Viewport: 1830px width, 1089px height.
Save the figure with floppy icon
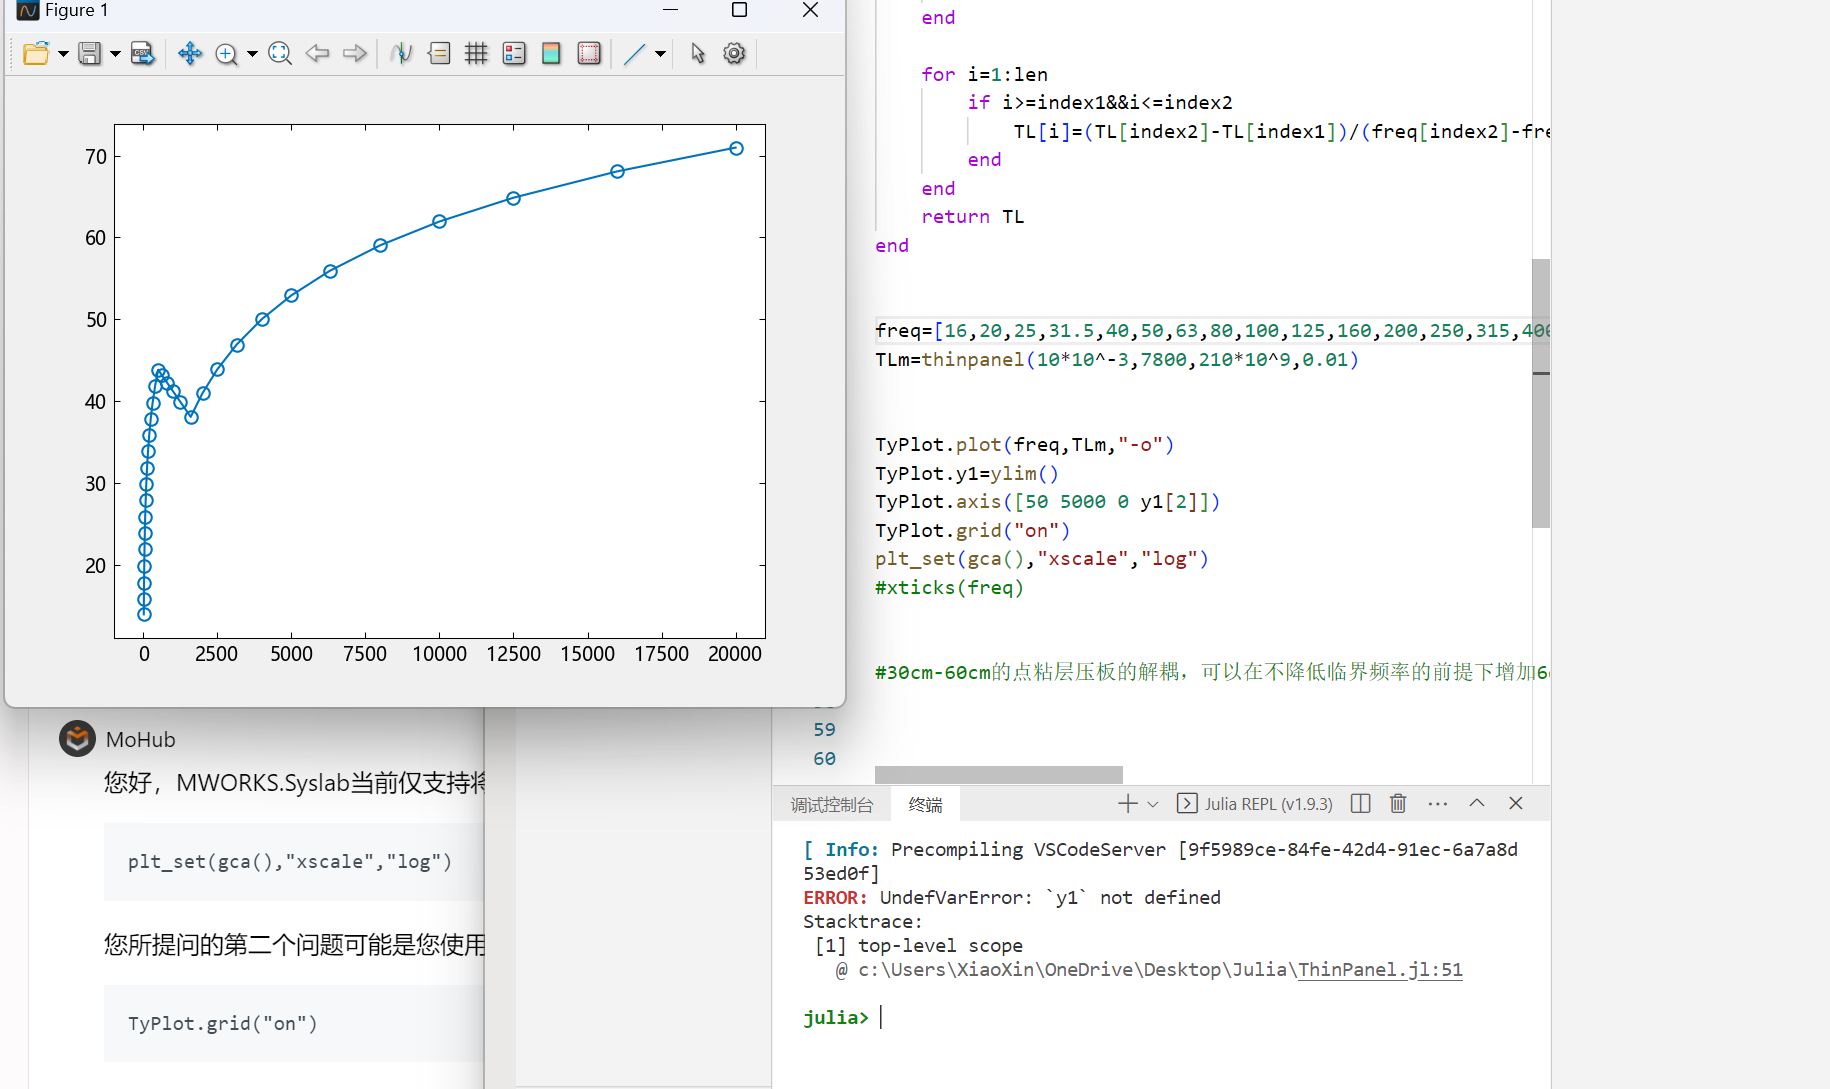point(90,54)
